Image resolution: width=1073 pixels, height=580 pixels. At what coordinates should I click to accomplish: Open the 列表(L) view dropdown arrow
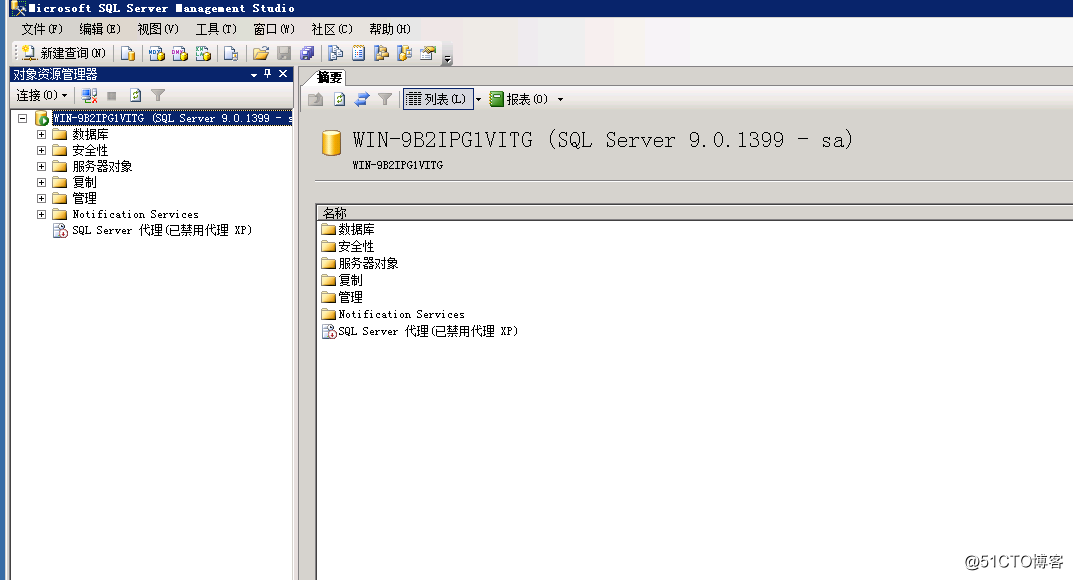478,99
